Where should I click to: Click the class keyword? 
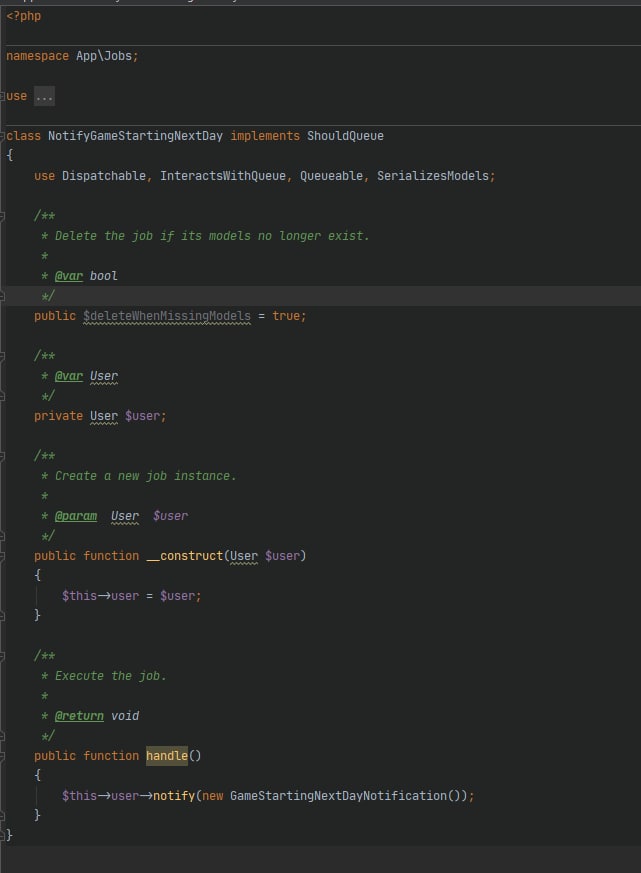23,136
